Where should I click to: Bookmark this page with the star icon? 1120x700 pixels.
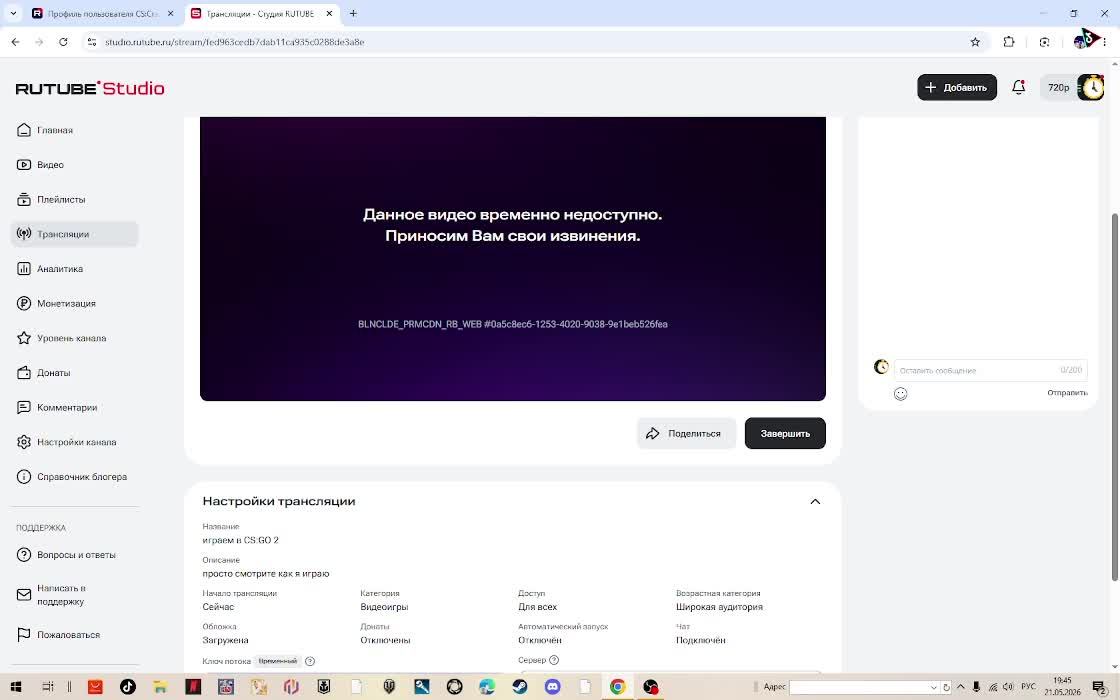[x=975, y=42]
